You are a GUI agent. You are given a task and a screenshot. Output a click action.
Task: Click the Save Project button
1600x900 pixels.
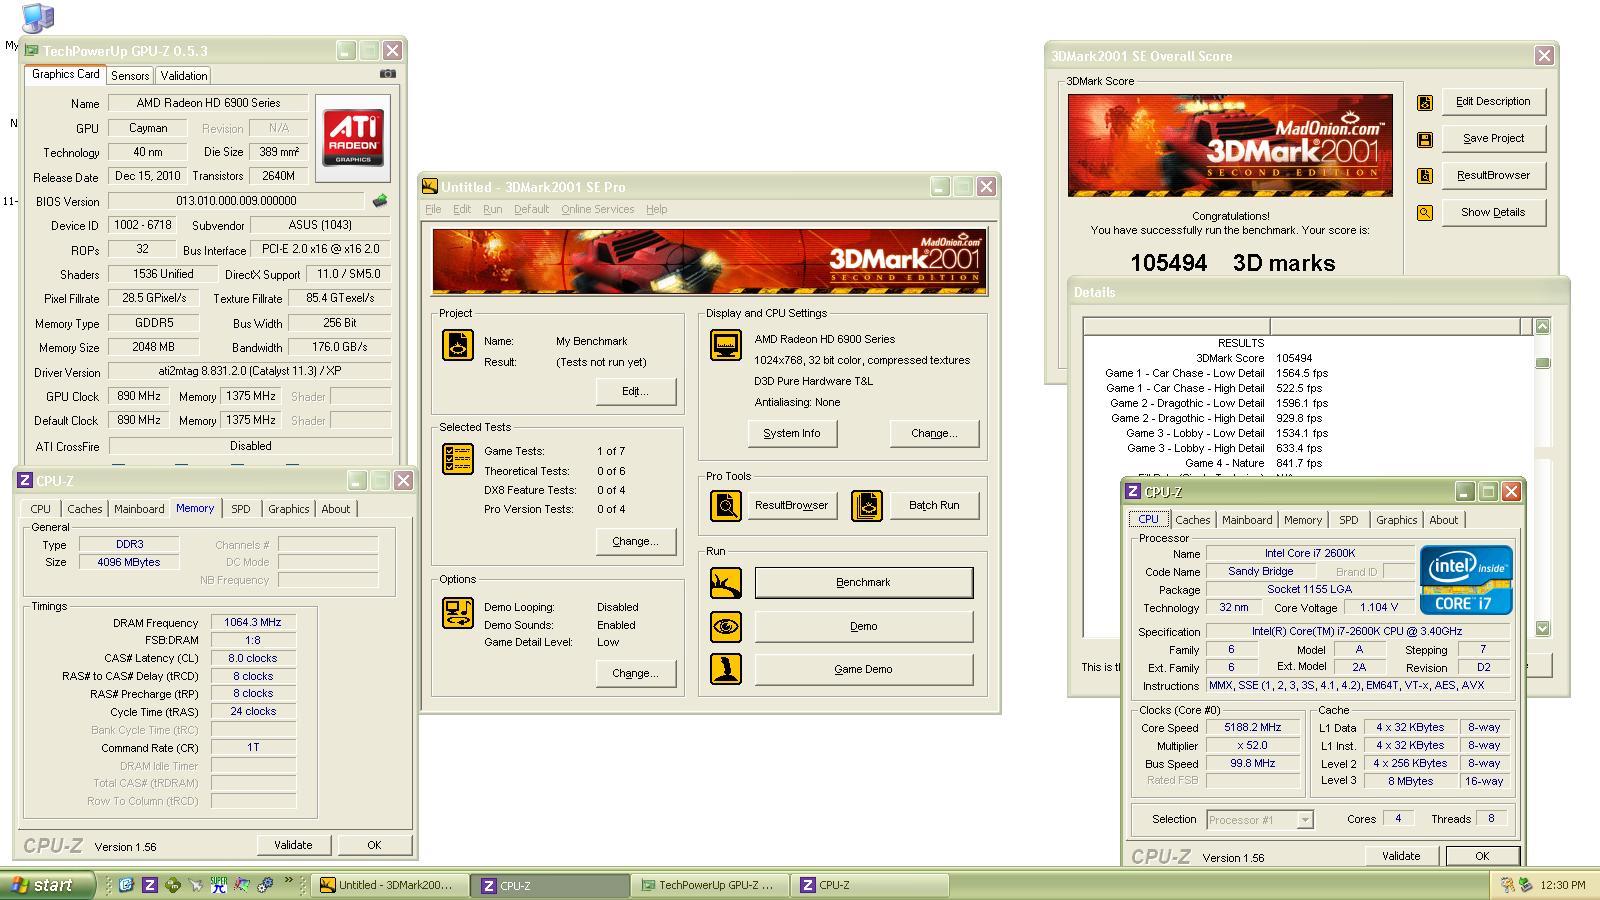coord(1494,139)
